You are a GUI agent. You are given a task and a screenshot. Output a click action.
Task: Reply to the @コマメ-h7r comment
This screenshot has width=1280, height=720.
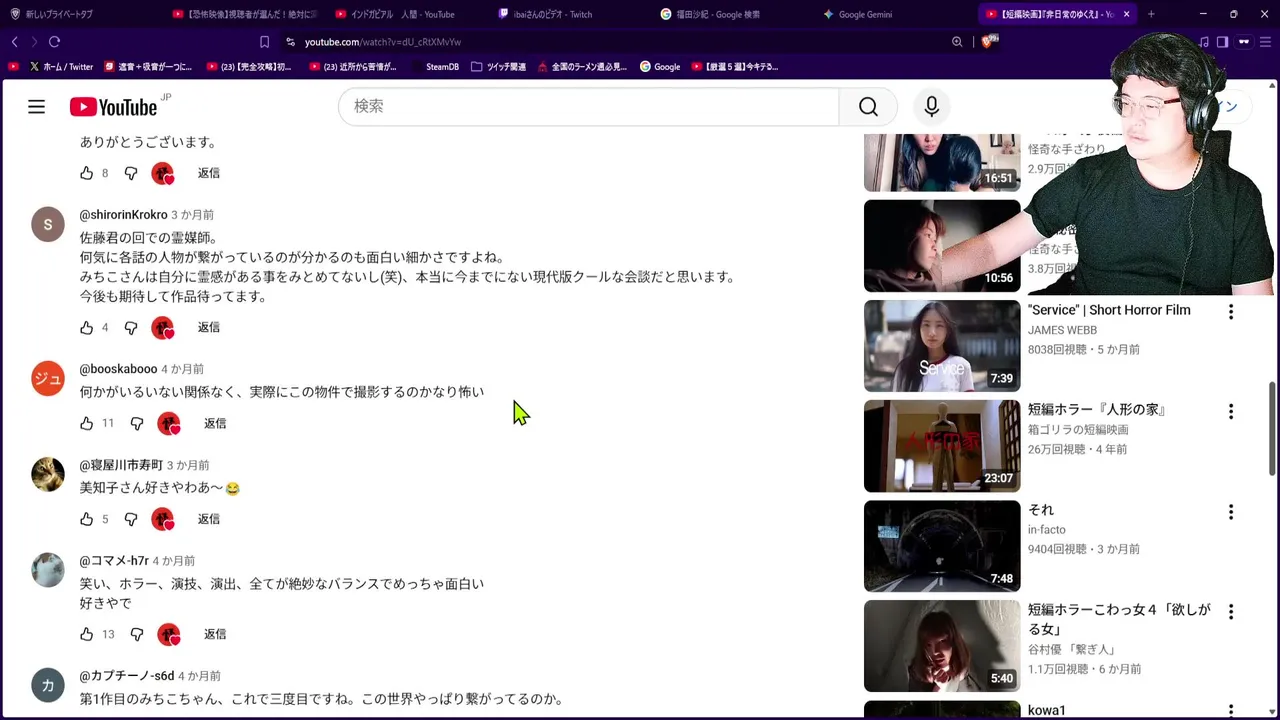coord(215,634)
